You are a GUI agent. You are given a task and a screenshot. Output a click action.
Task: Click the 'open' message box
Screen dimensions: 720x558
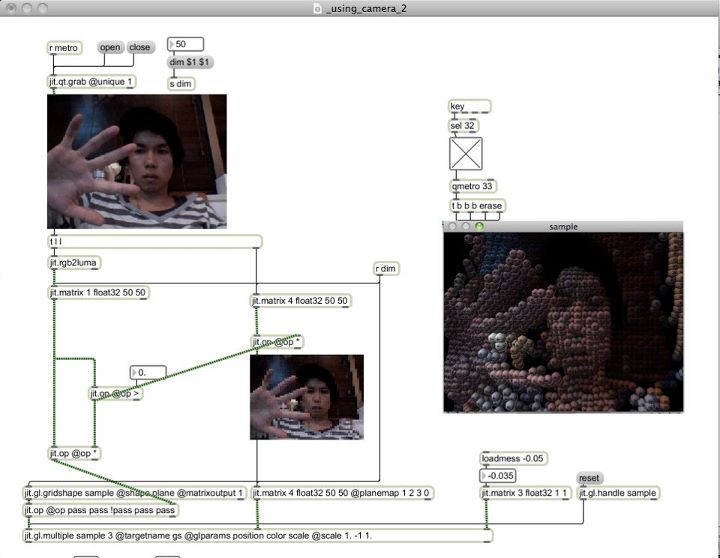point(110,47)
